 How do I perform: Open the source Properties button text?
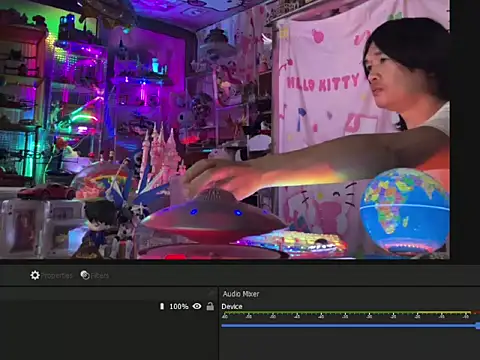pyautogui.click(x=57, y=275)
